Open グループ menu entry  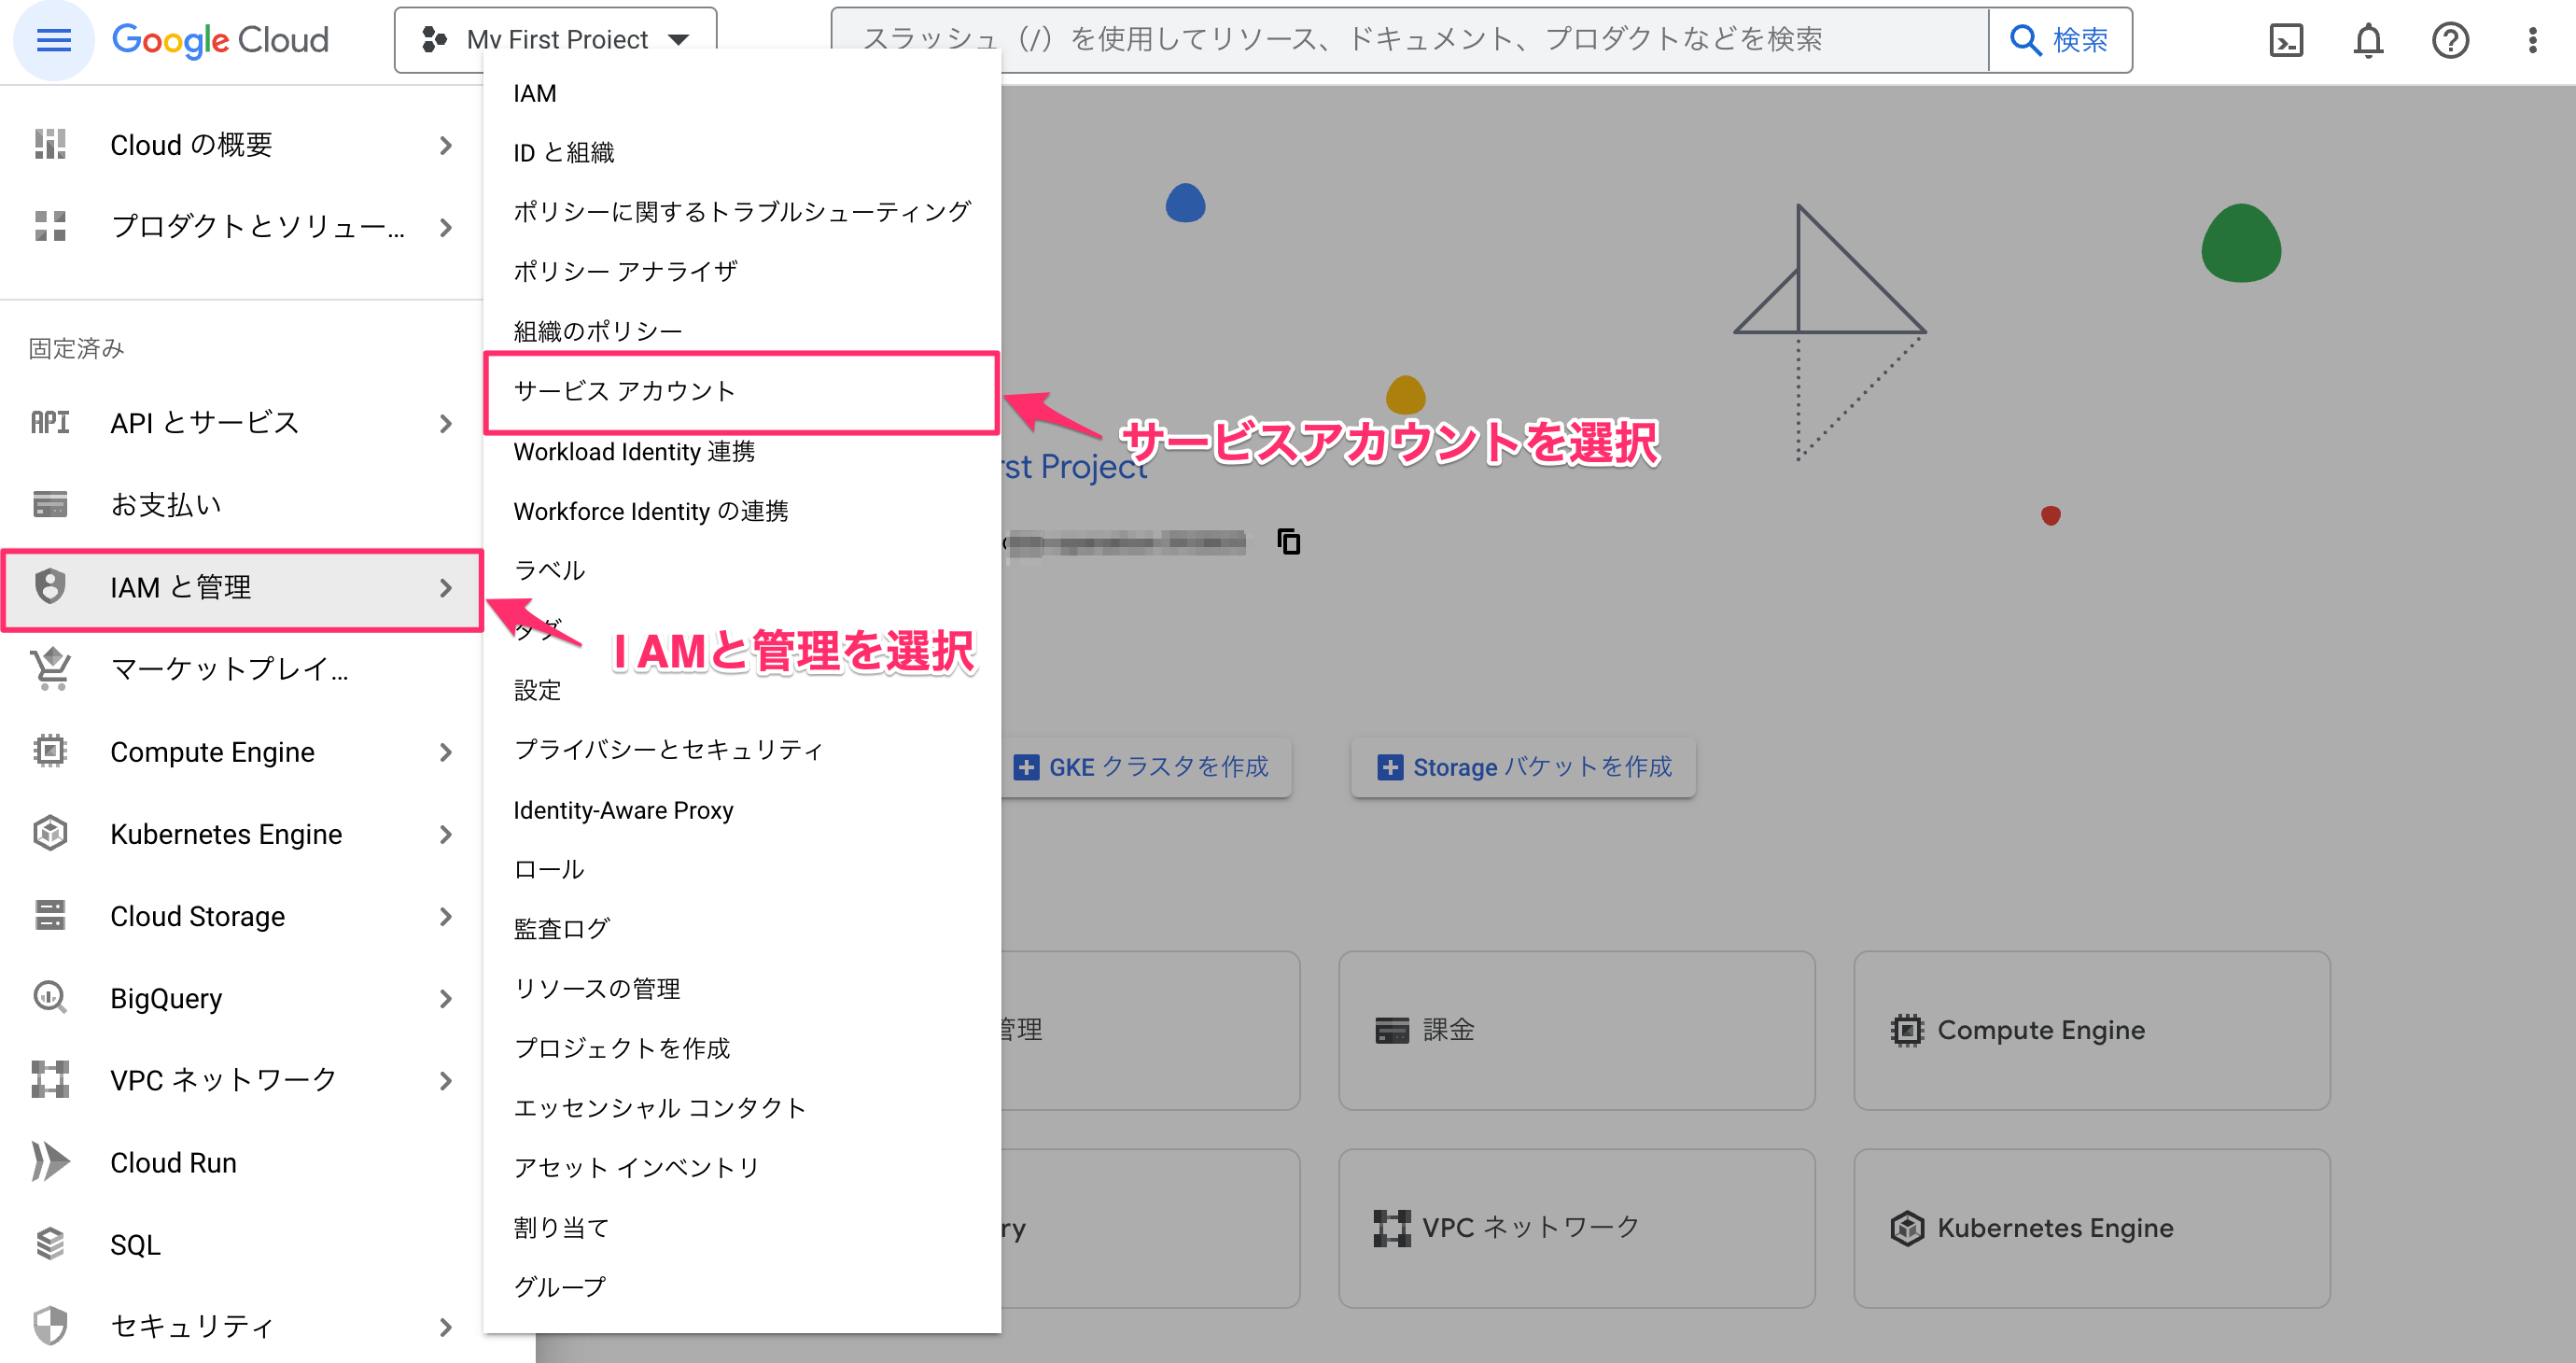[741, 1287]
